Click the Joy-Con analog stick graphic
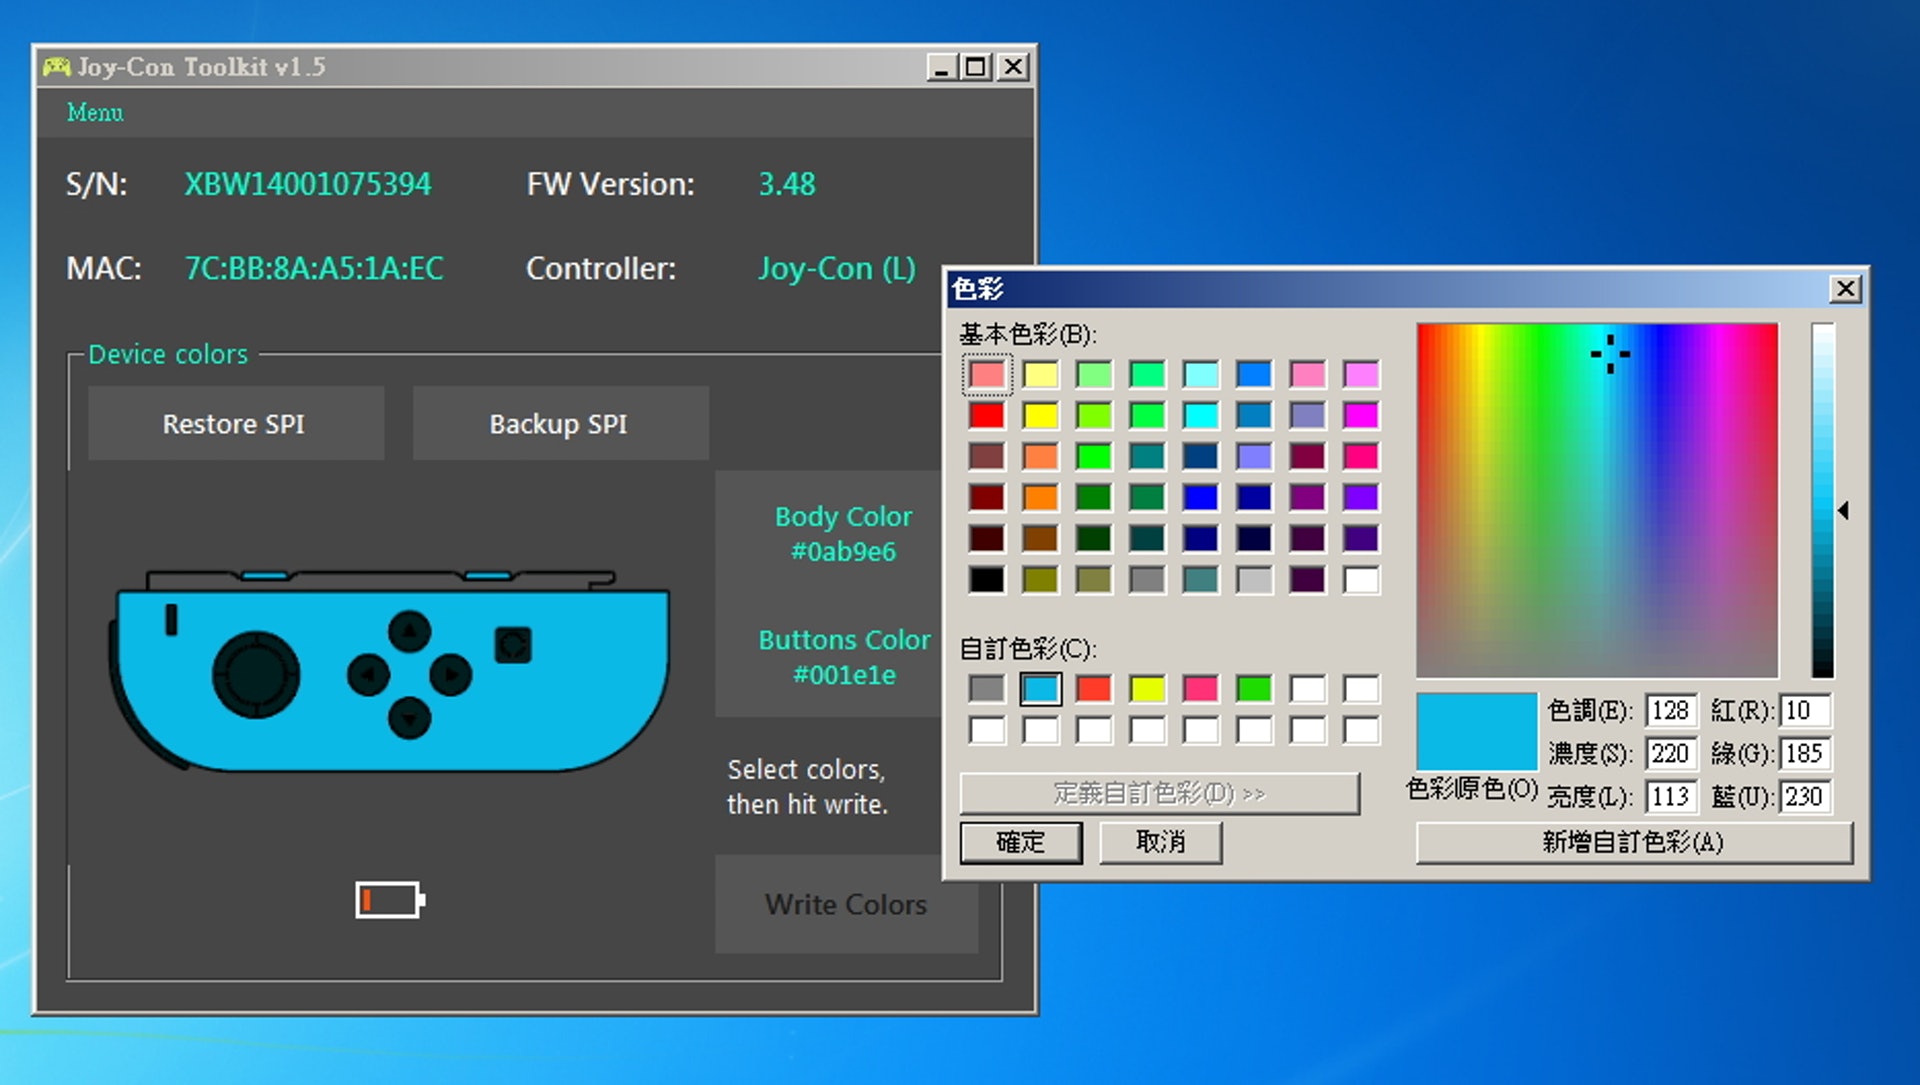The height and width of the screenshot is (1085, 1920). coord(255,674)
